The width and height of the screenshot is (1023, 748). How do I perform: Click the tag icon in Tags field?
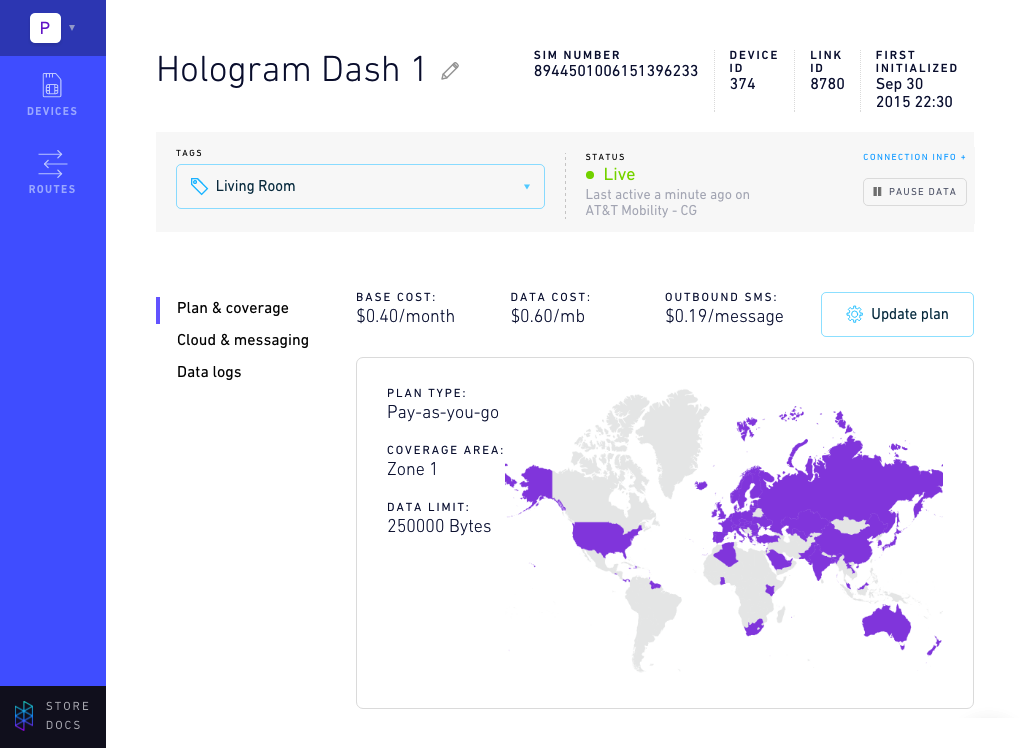pos(199,186)
